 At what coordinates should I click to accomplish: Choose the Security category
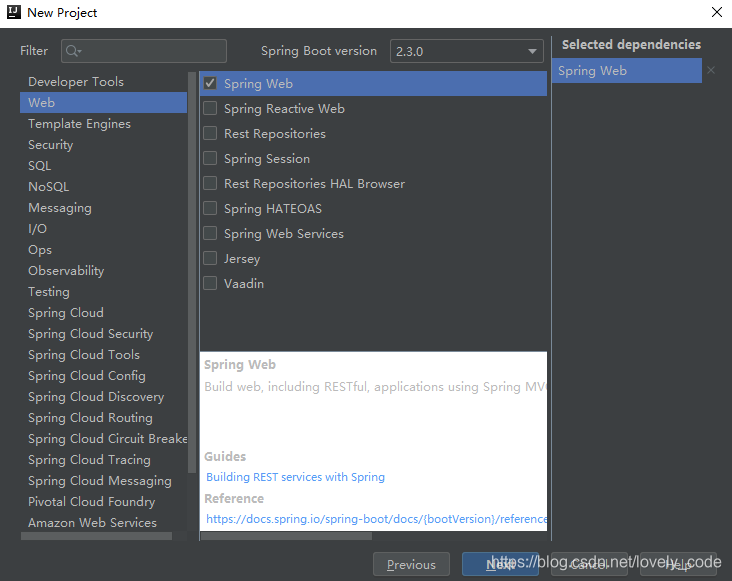[103, 145]
